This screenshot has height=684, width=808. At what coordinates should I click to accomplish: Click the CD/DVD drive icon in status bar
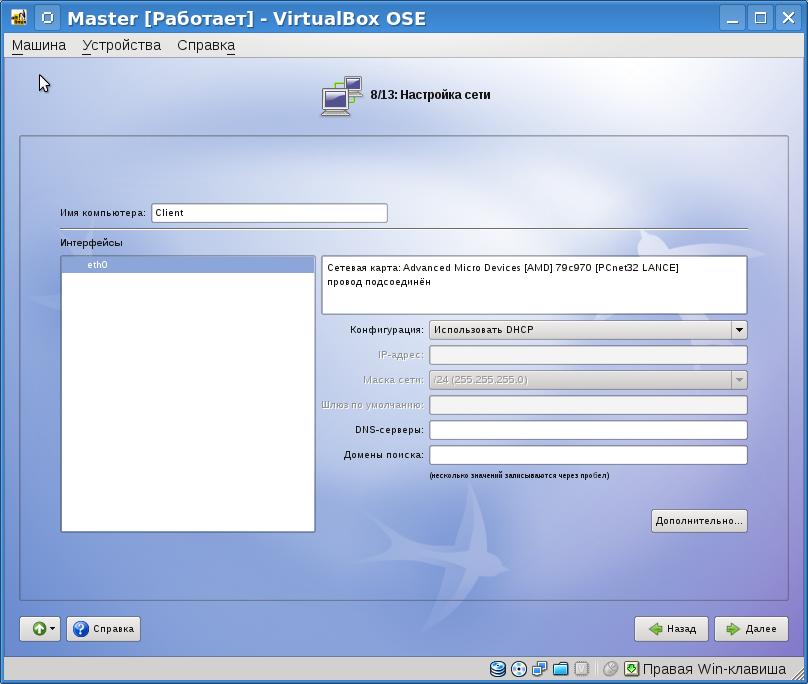(x=518, y=669)
